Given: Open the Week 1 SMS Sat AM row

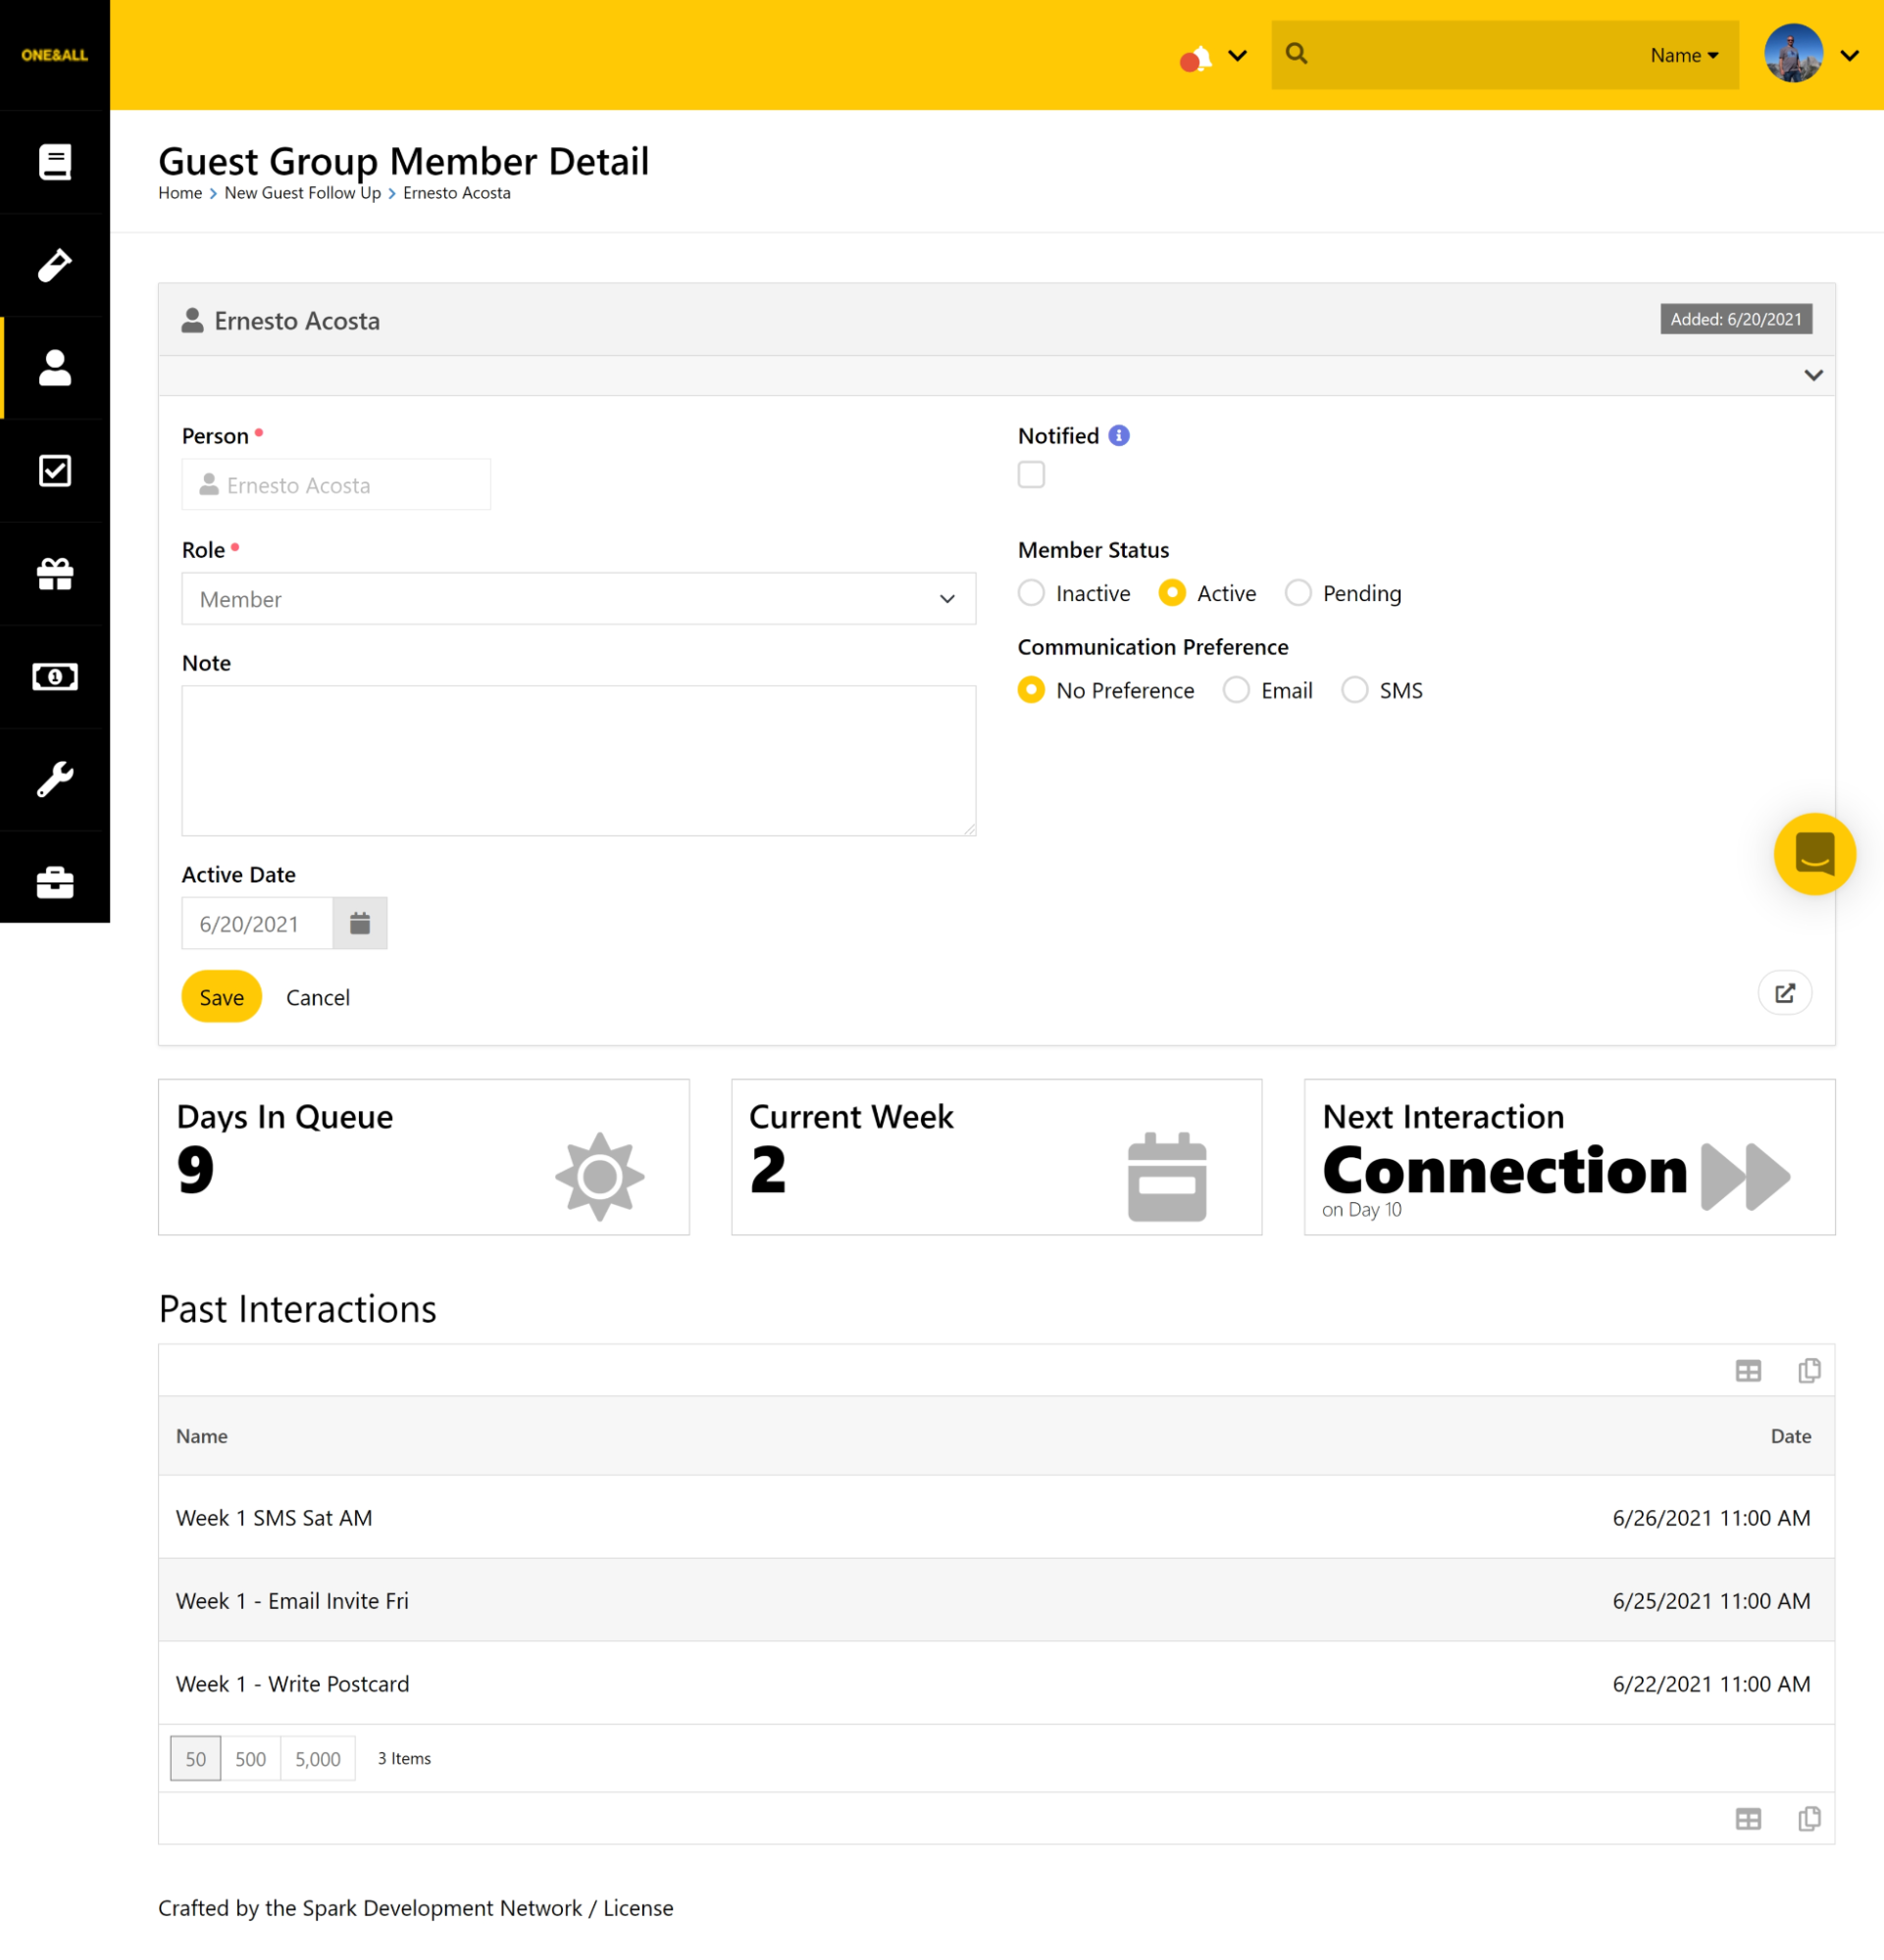Looking at the screenshot, I should pos(996,1518).
